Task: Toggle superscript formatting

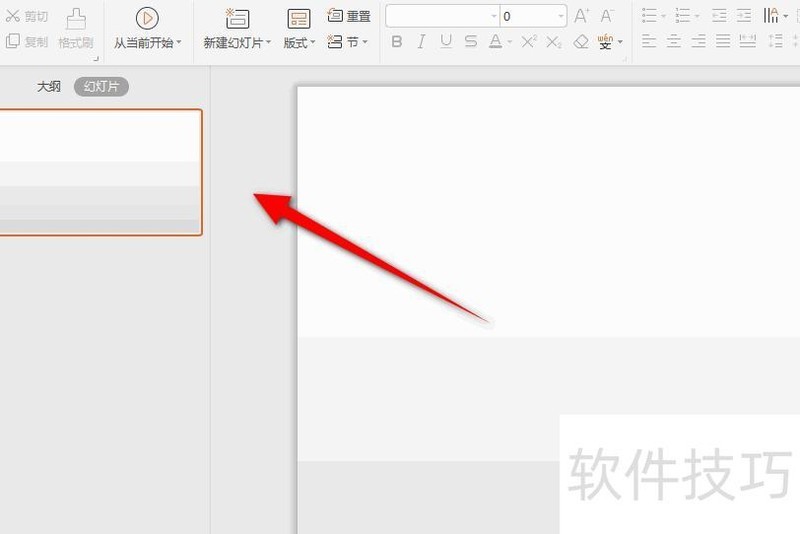Action: pos(529,41)
